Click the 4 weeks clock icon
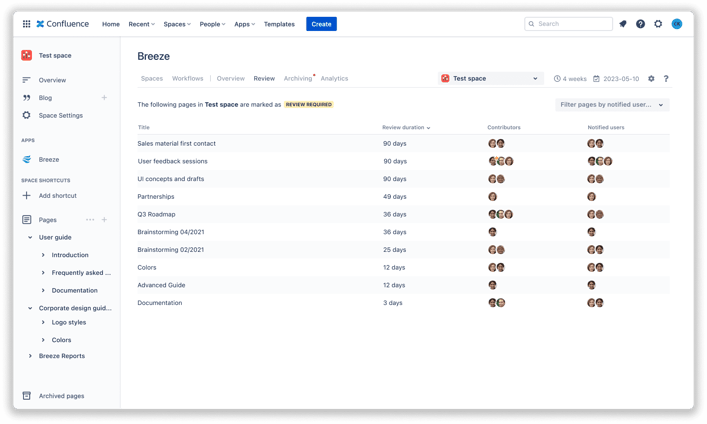 [557, 78]
